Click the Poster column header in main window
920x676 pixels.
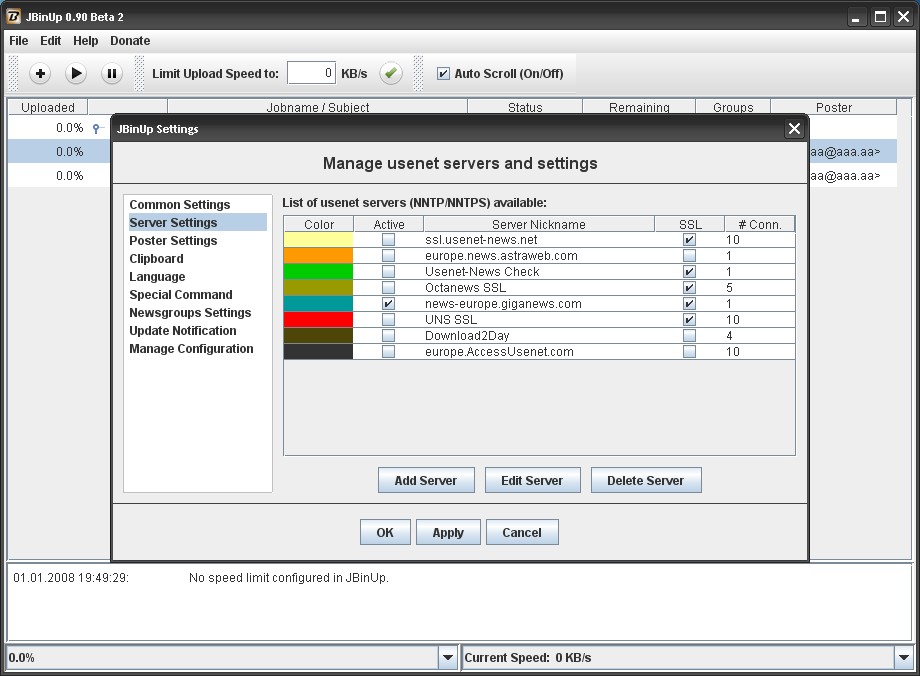click(833, 107)
